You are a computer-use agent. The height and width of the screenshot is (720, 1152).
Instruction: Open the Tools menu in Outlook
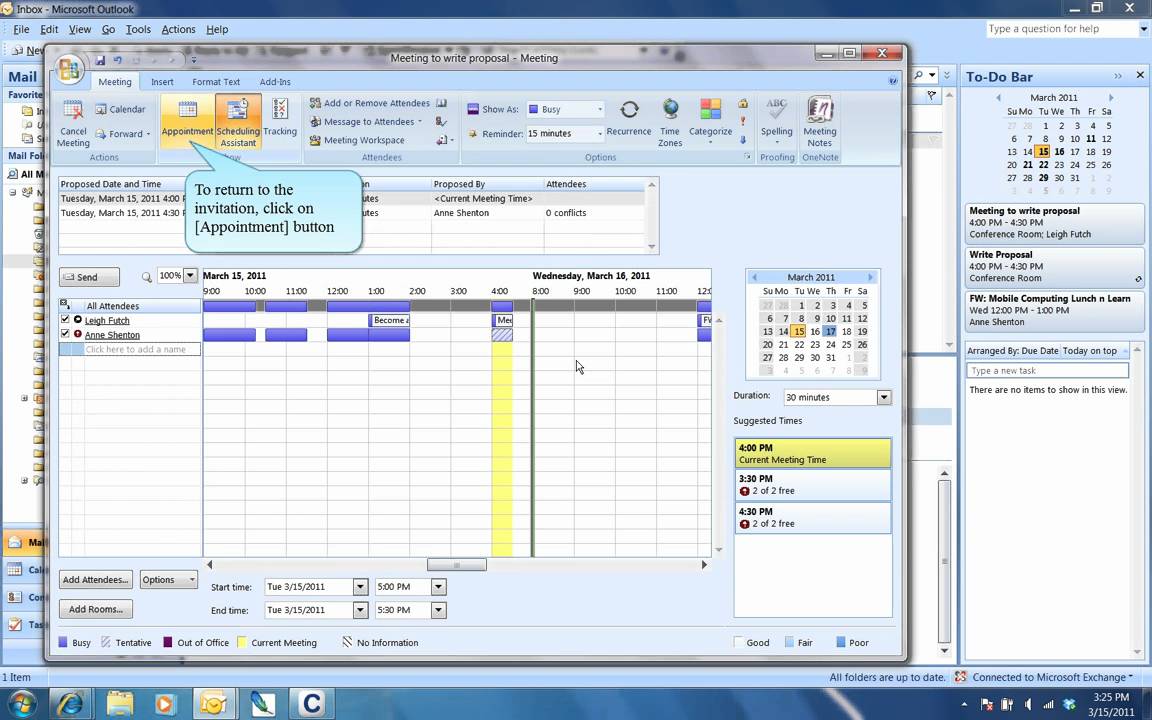(x=138, y=29)
